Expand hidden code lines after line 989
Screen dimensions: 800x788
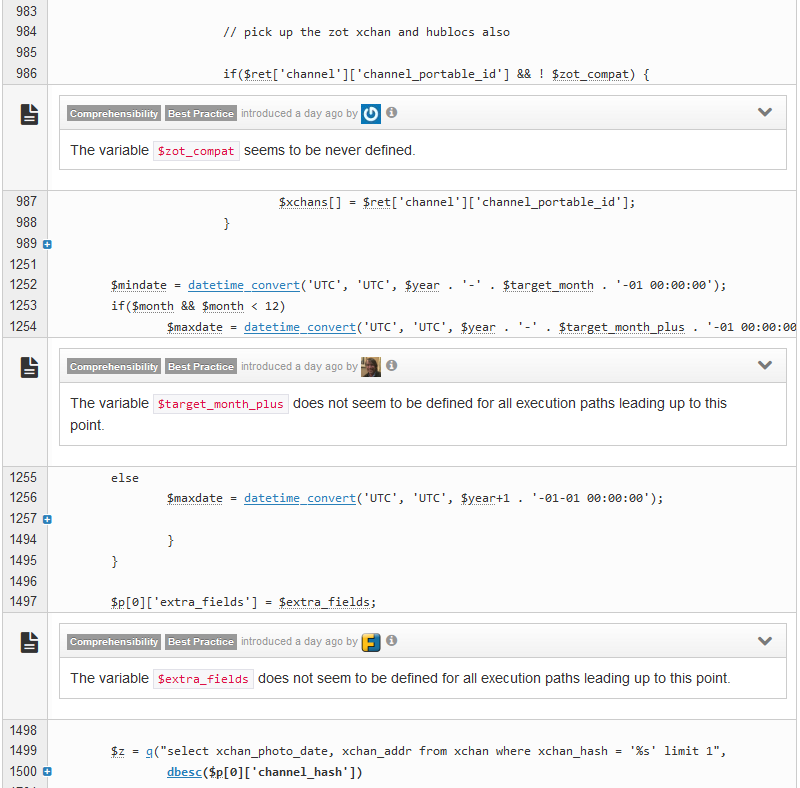point(47,244)
